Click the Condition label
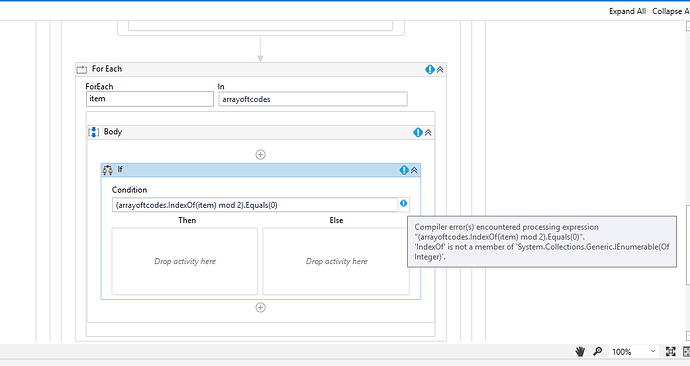690x366 pixels. pyautogui.click(x=129, y=190)
